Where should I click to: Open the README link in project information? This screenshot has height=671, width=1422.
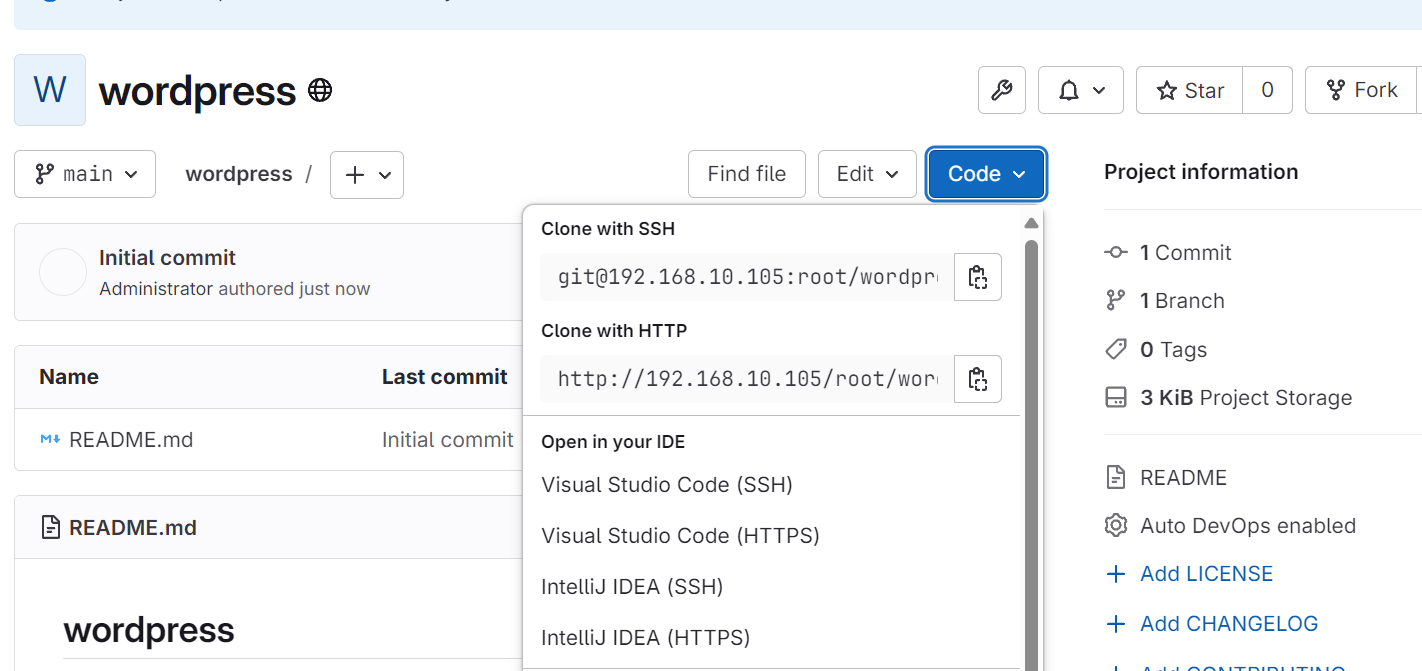pos(1183,478)
